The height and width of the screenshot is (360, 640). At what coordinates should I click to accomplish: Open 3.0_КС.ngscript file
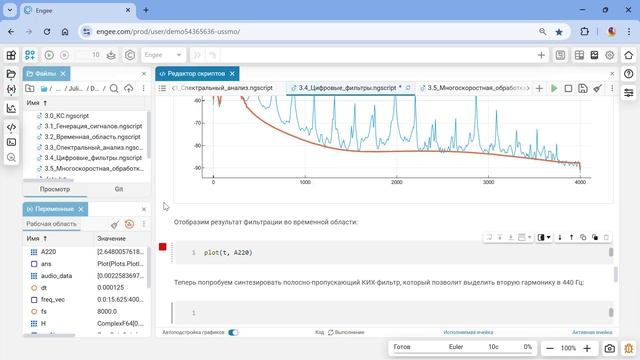pos(67,116)
